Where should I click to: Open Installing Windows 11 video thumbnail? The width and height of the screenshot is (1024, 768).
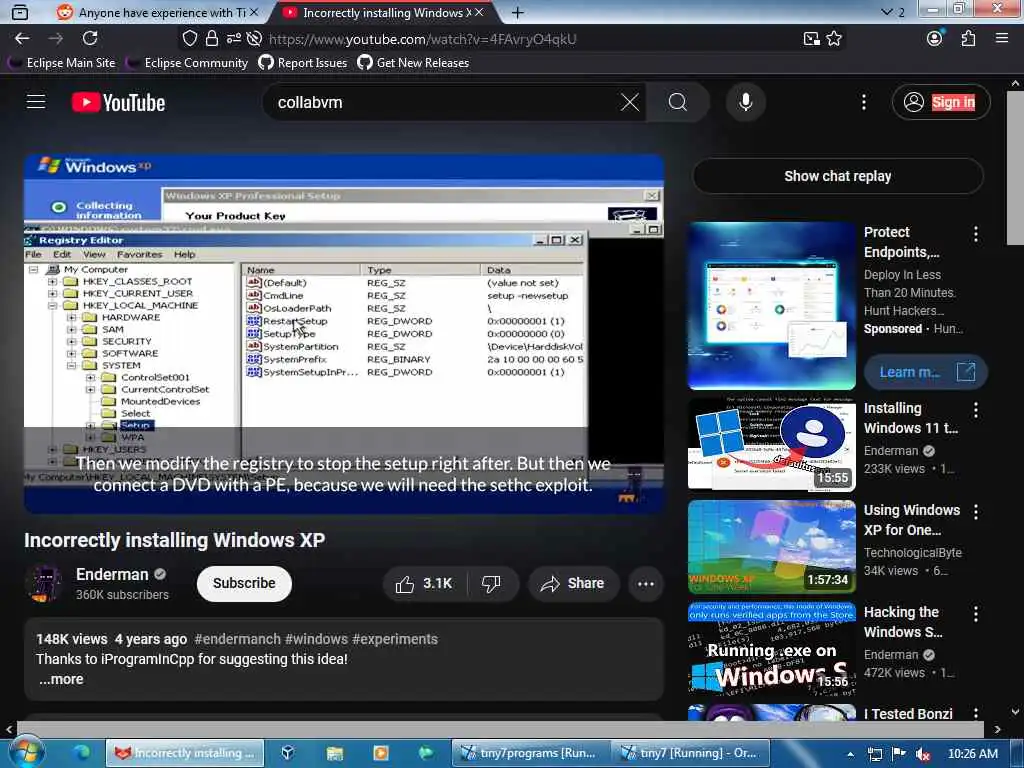[771, 444]
